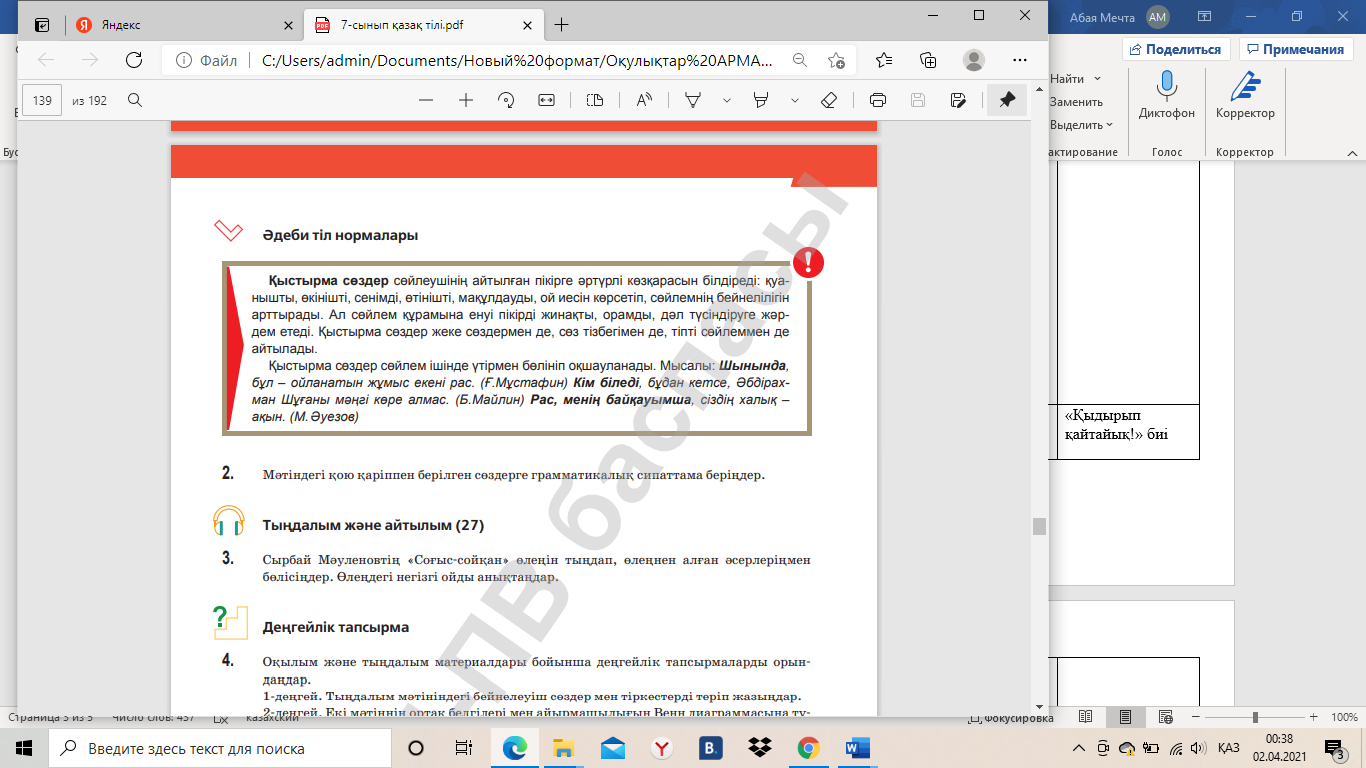Screen dimensions: 1366x768
Task: Open Microsoft Edge from the taskbar
Action: 515,748
